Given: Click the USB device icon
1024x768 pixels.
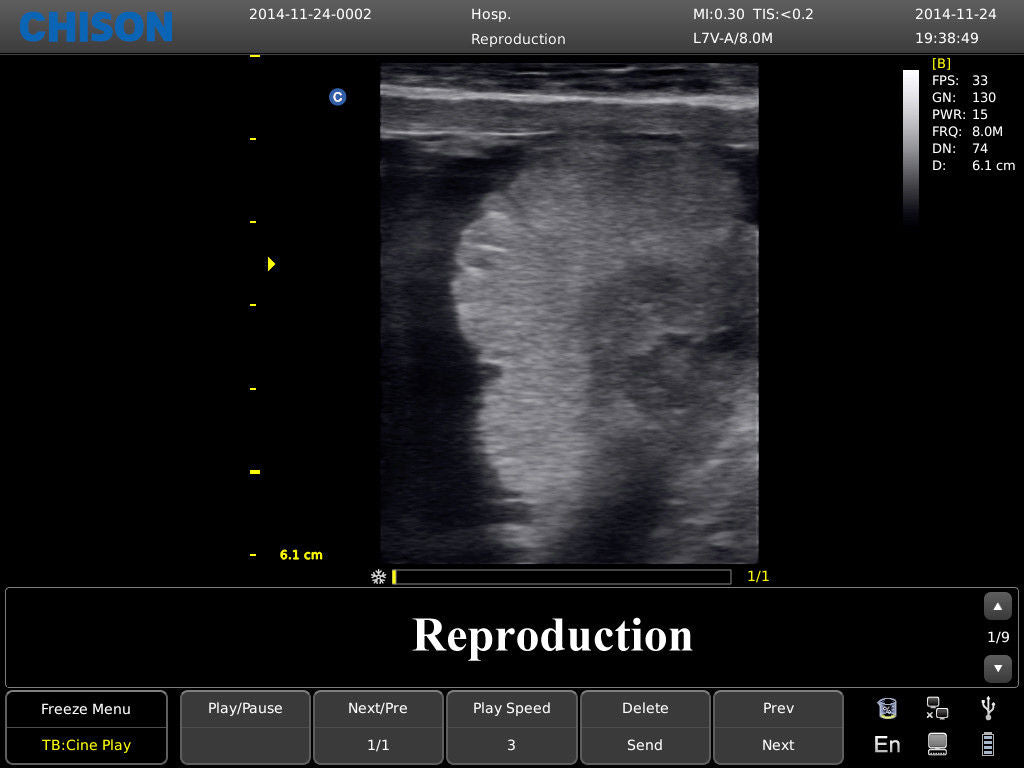Looking at the screenshot, I should point(986,708).
